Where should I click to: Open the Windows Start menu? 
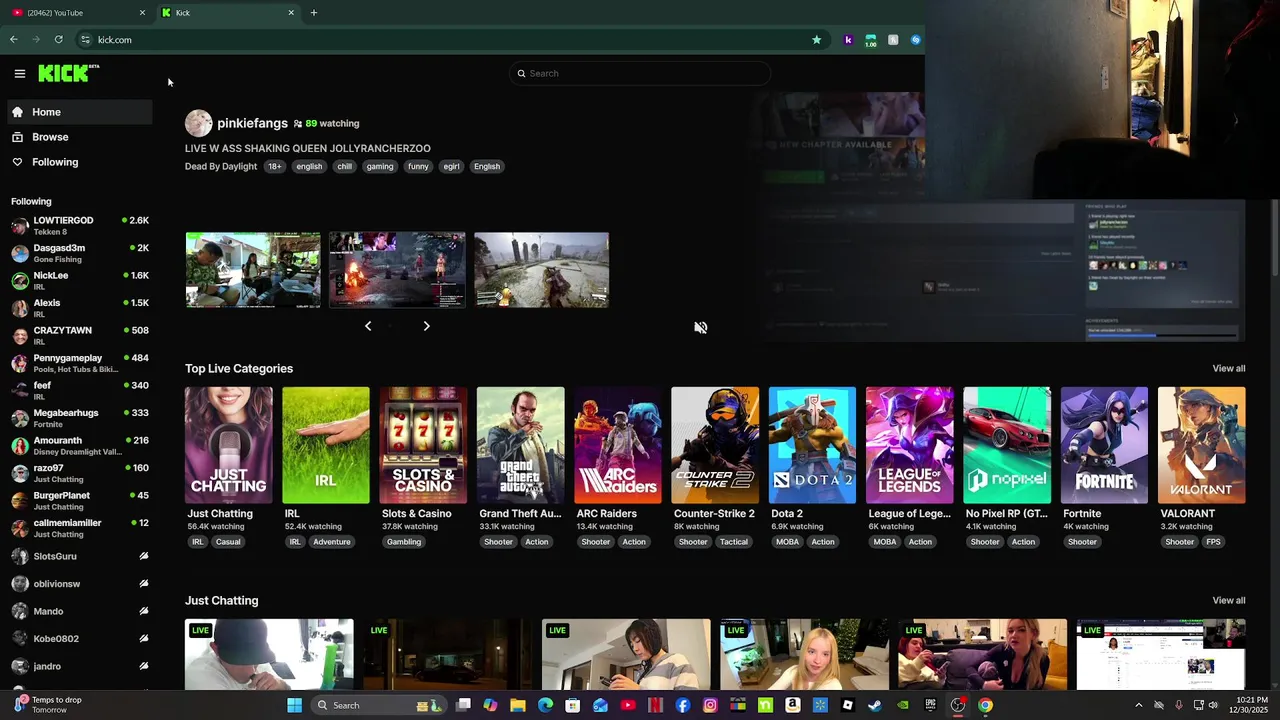(x=294, y=705)
